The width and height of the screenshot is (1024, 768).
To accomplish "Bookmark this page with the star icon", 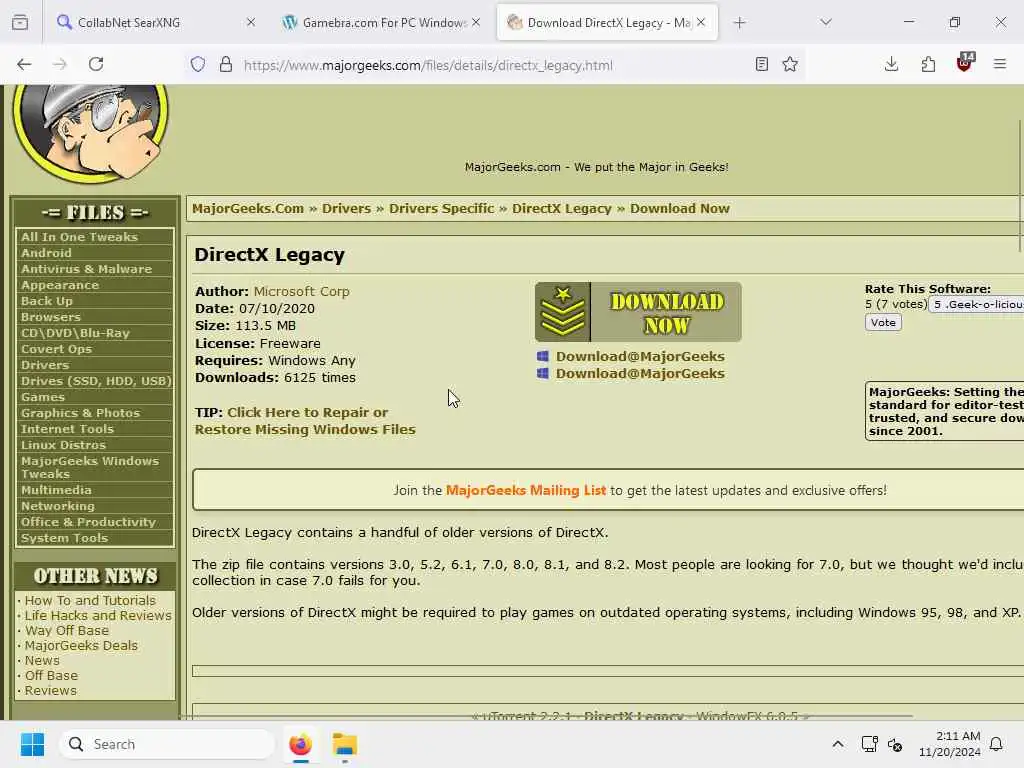I will pos(790,64).
